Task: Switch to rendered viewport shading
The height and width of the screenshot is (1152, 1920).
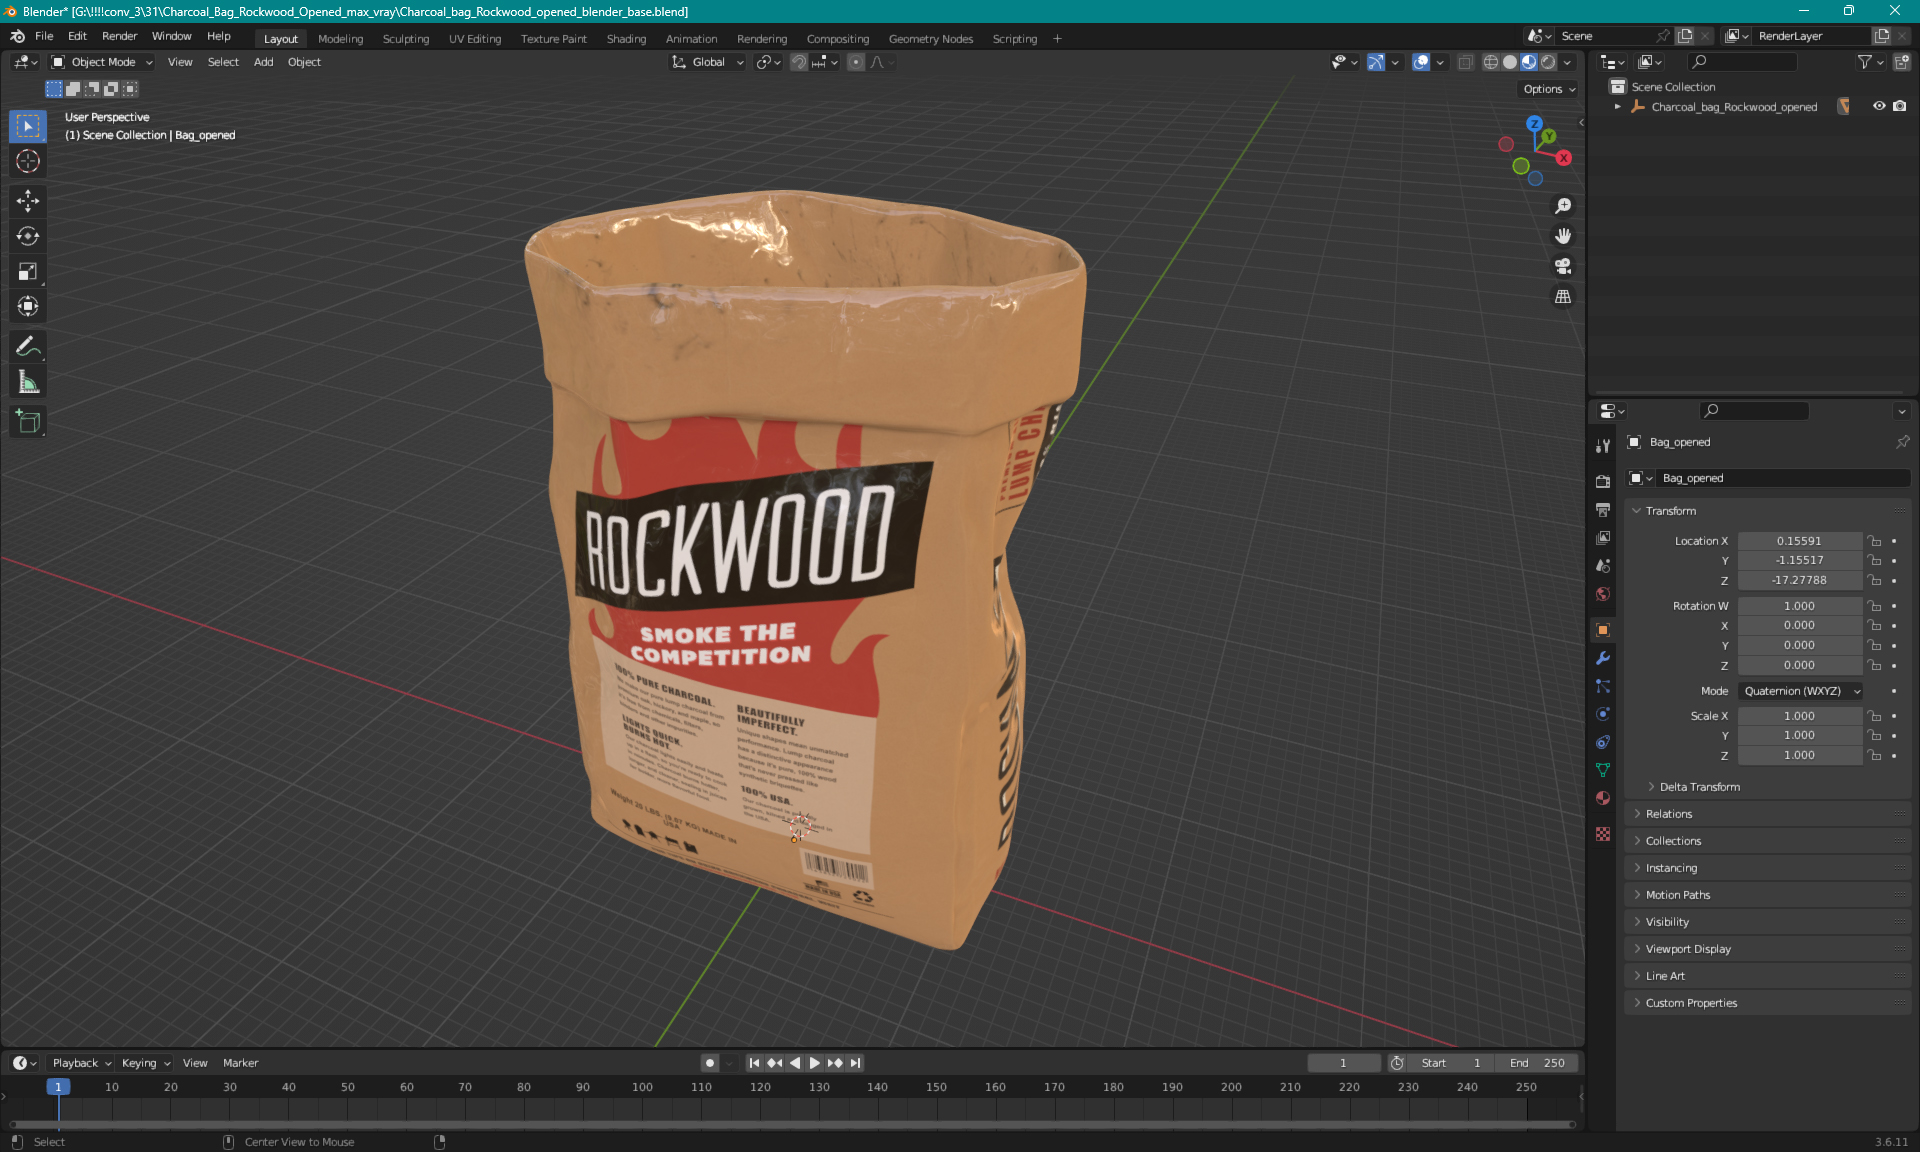Action: pyautogui.click(x=1548, y=62)
